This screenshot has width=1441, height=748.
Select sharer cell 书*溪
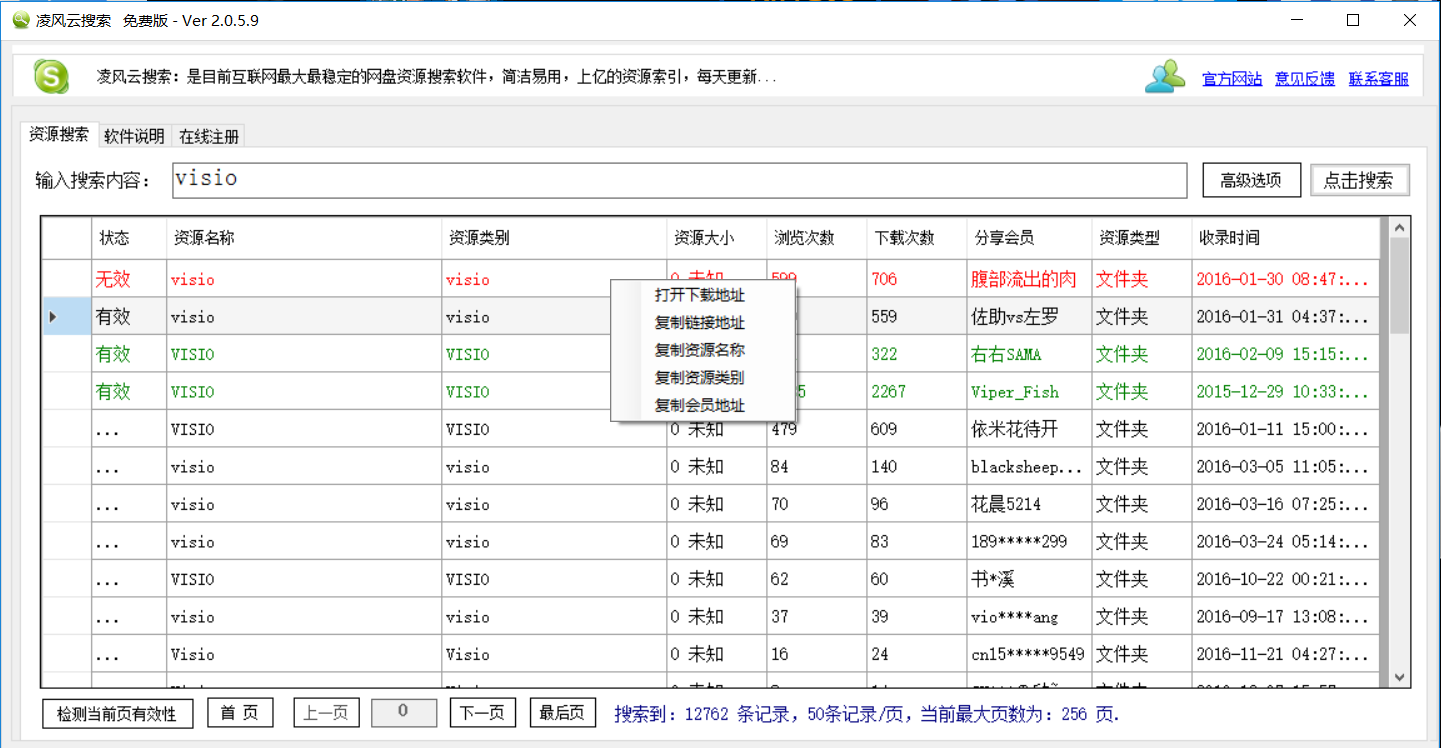[1029, 579]
